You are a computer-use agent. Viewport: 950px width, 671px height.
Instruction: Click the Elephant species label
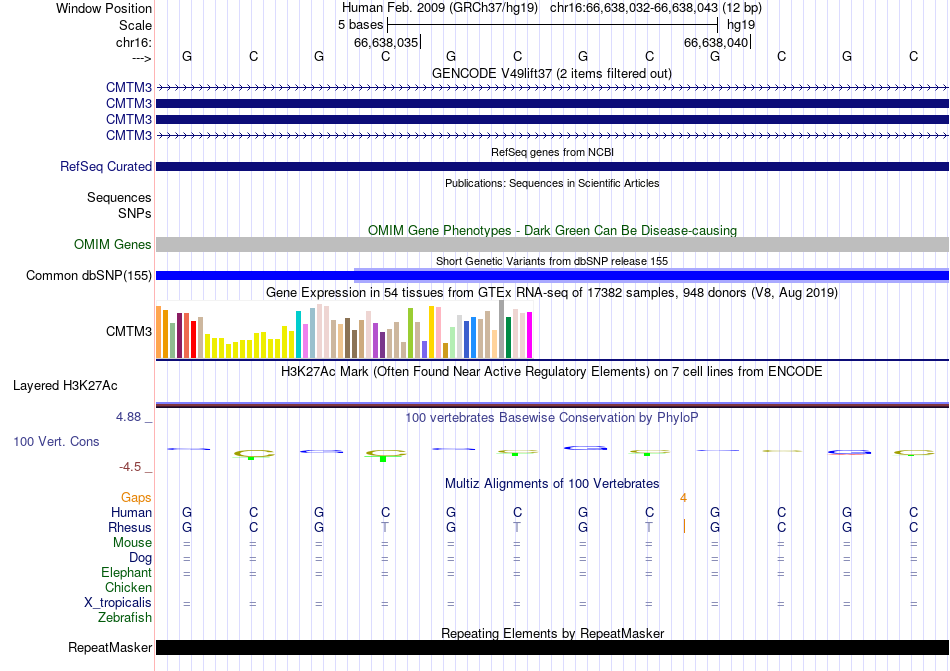(x=127, y=572)
